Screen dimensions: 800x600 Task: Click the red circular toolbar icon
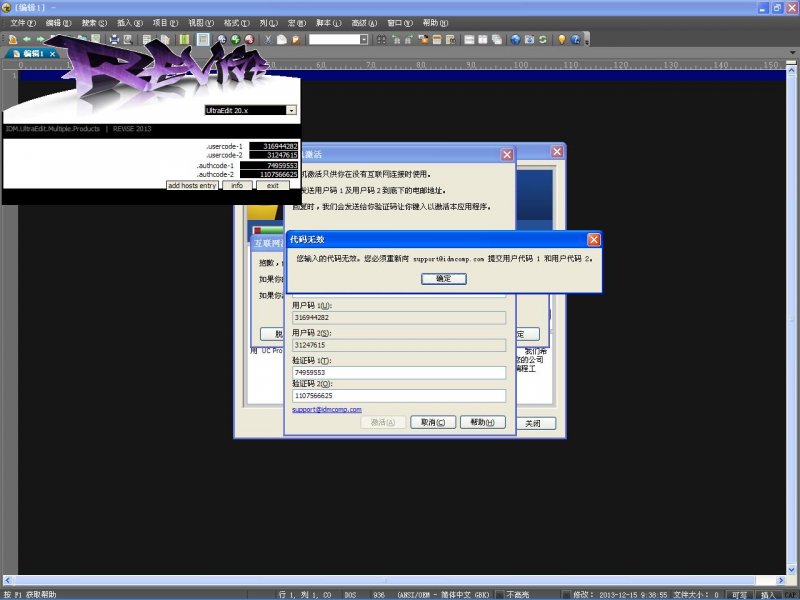click(249, 39)
